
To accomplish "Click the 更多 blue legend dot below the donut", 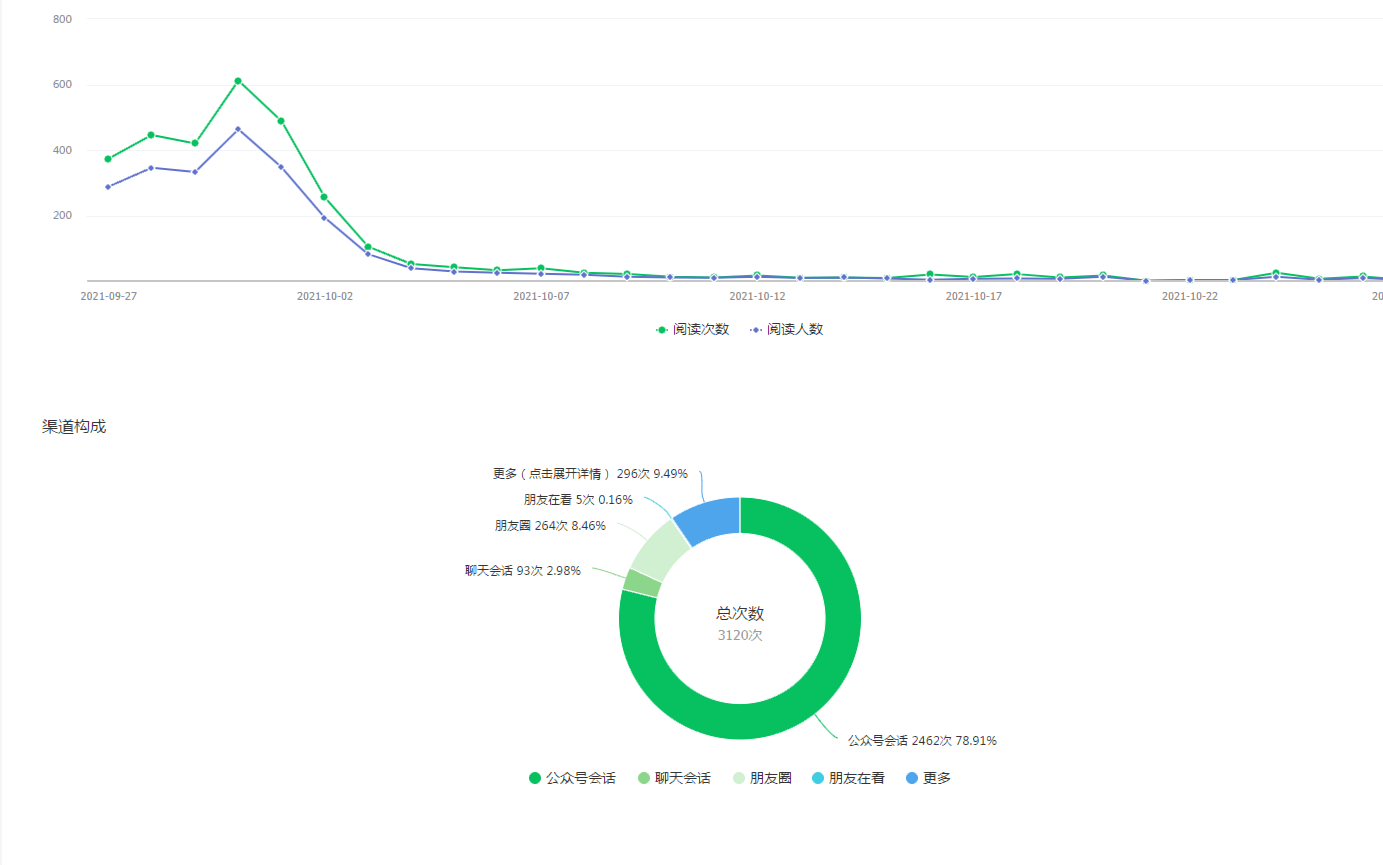I will 911,778.
